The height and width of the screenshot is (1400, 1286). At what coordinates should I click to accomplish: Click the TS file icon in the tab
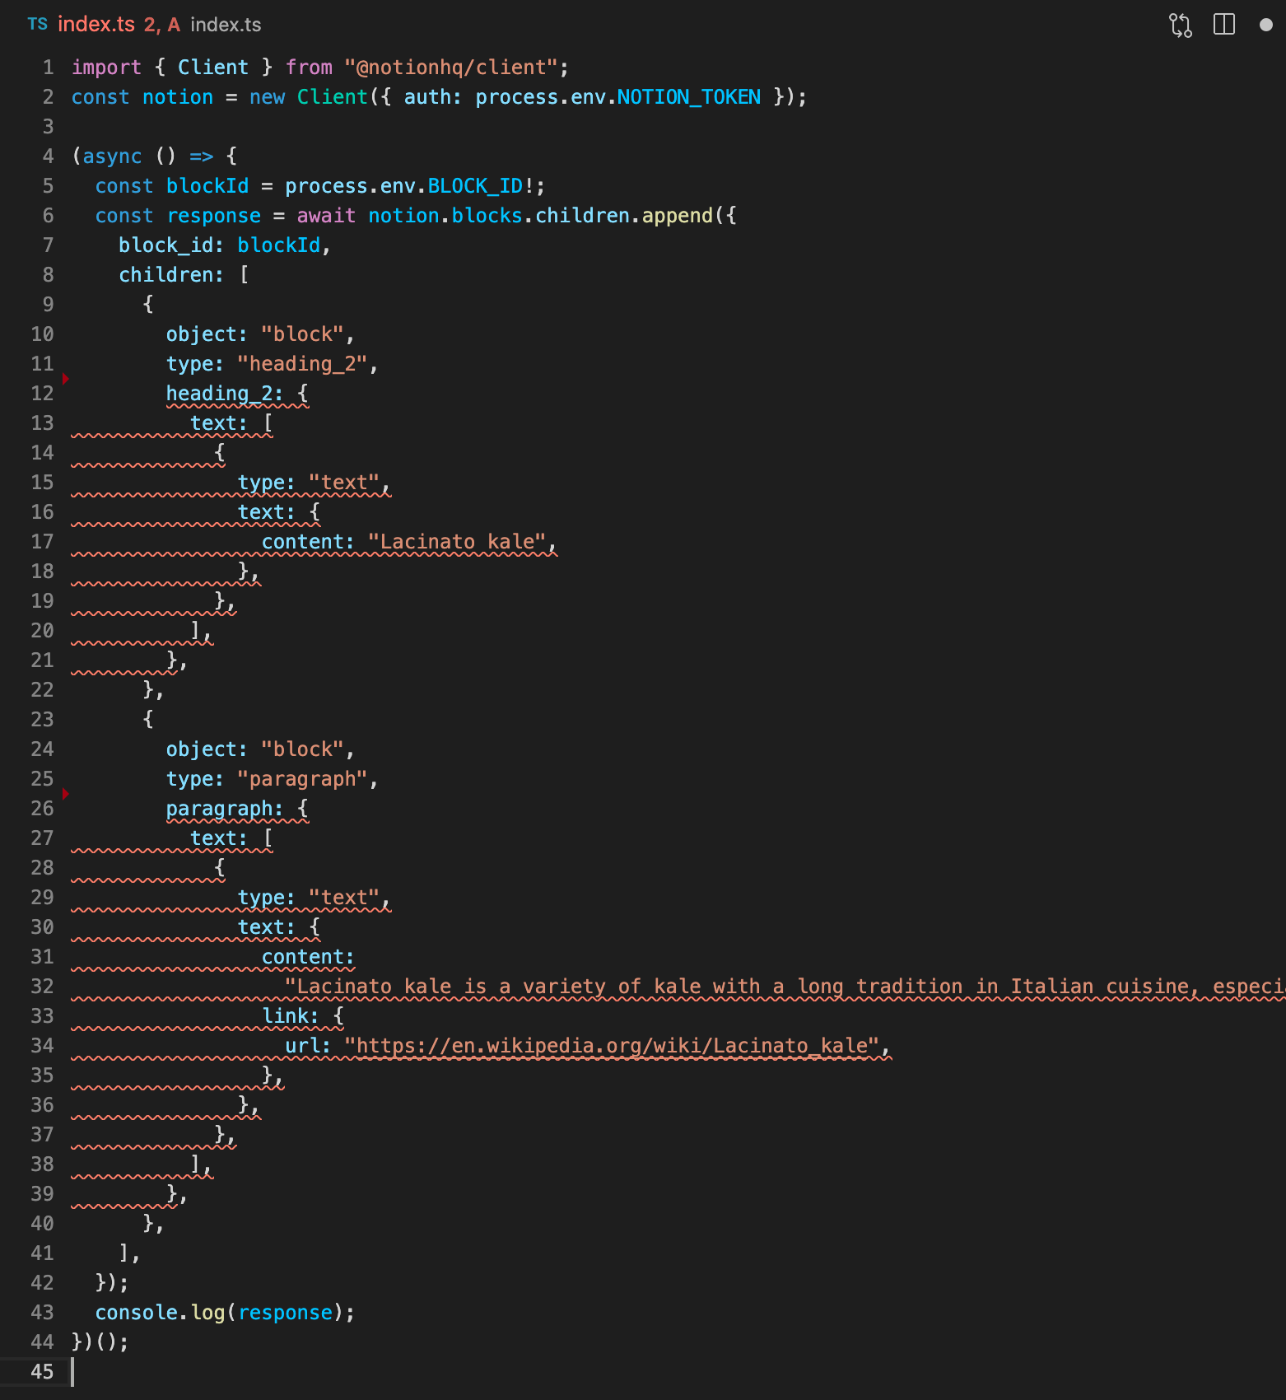(37, 24)
